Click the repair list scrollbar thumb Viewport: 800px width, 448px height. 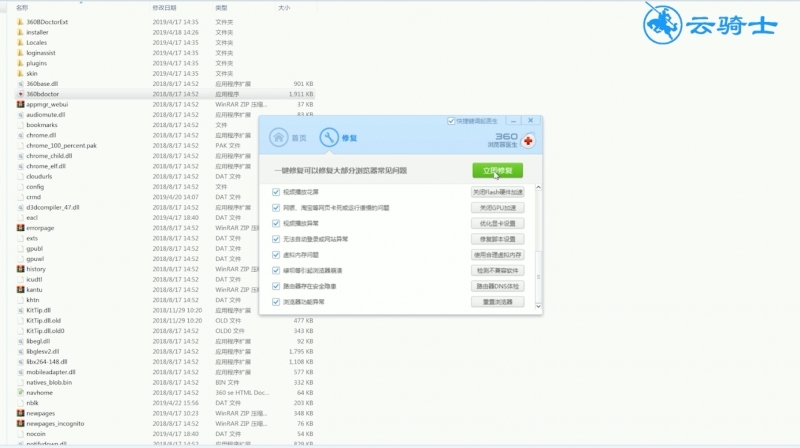pyautogui.click(x=538, y=276)
